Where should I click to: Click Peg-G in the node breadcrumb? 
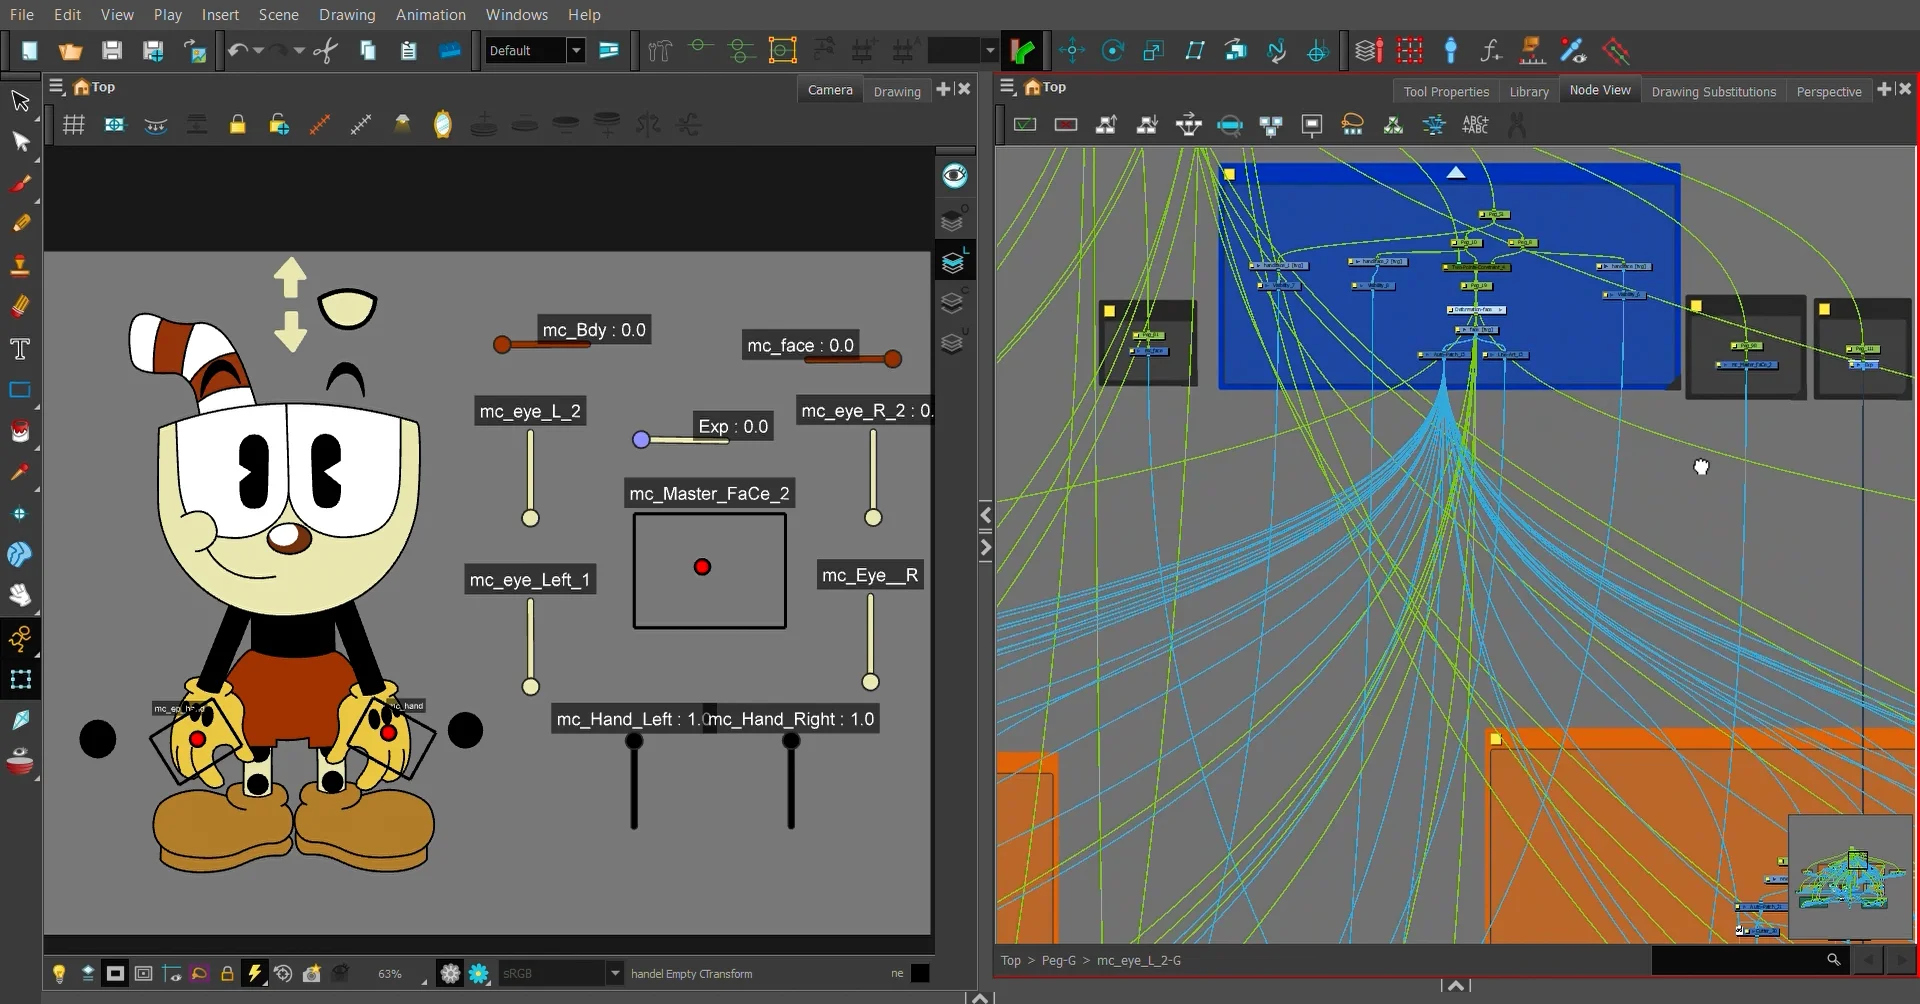(1058, 960)
